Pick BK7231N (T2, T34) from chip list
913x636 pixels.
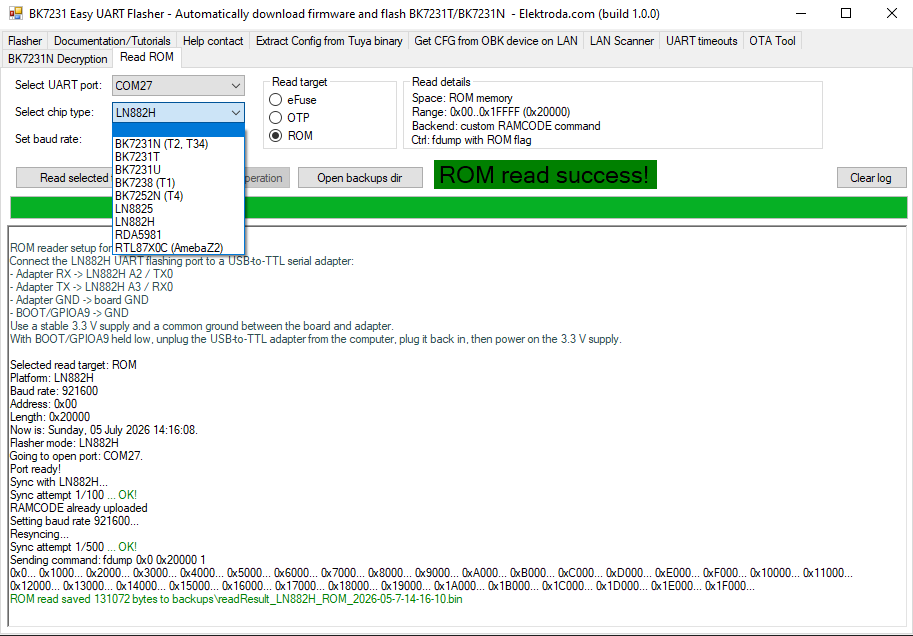click(x=178, y=144)
